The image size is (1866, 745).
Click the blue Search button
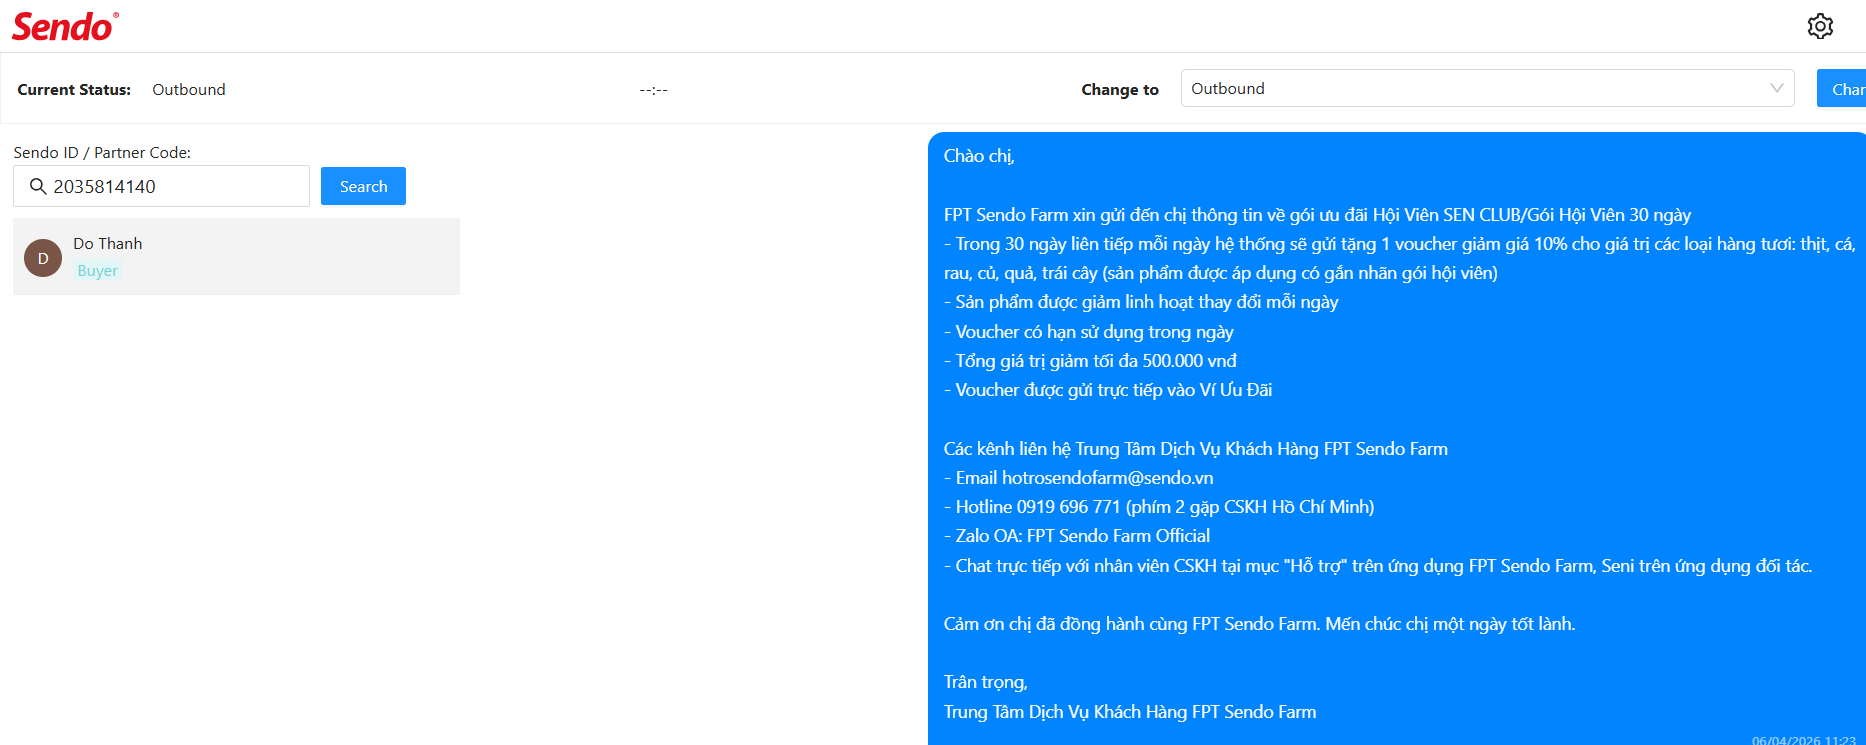point(363,186)
